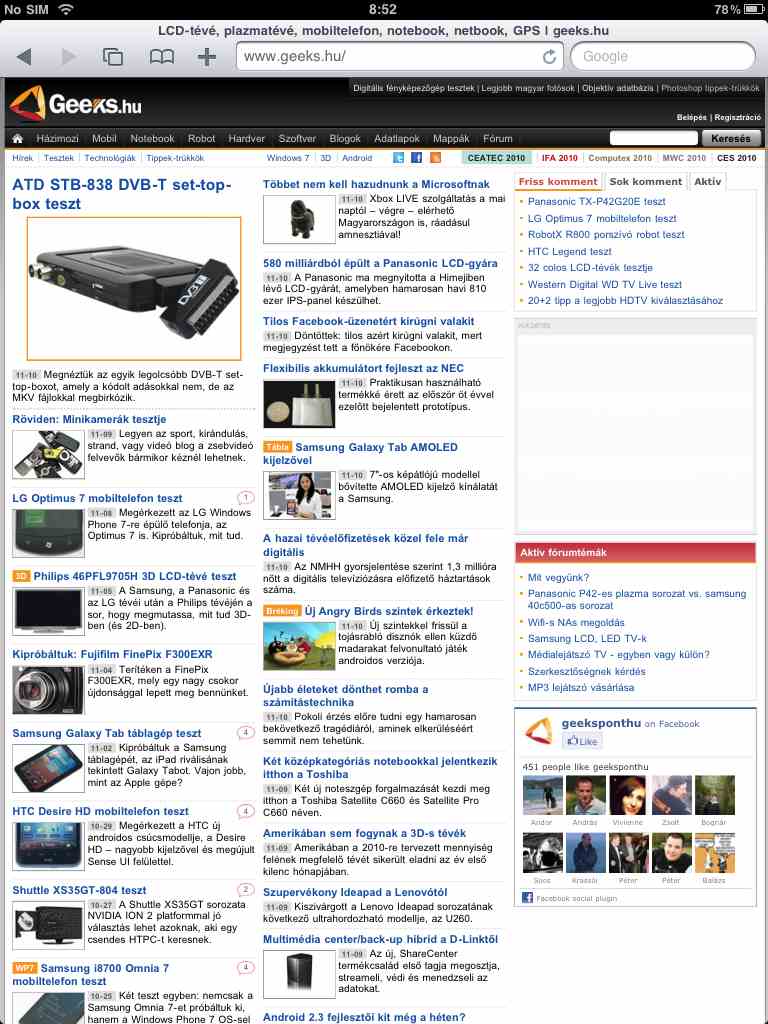Open Panasonic TX-P42G20E teszt comment link
The image size is (768, 1024).
596,202
